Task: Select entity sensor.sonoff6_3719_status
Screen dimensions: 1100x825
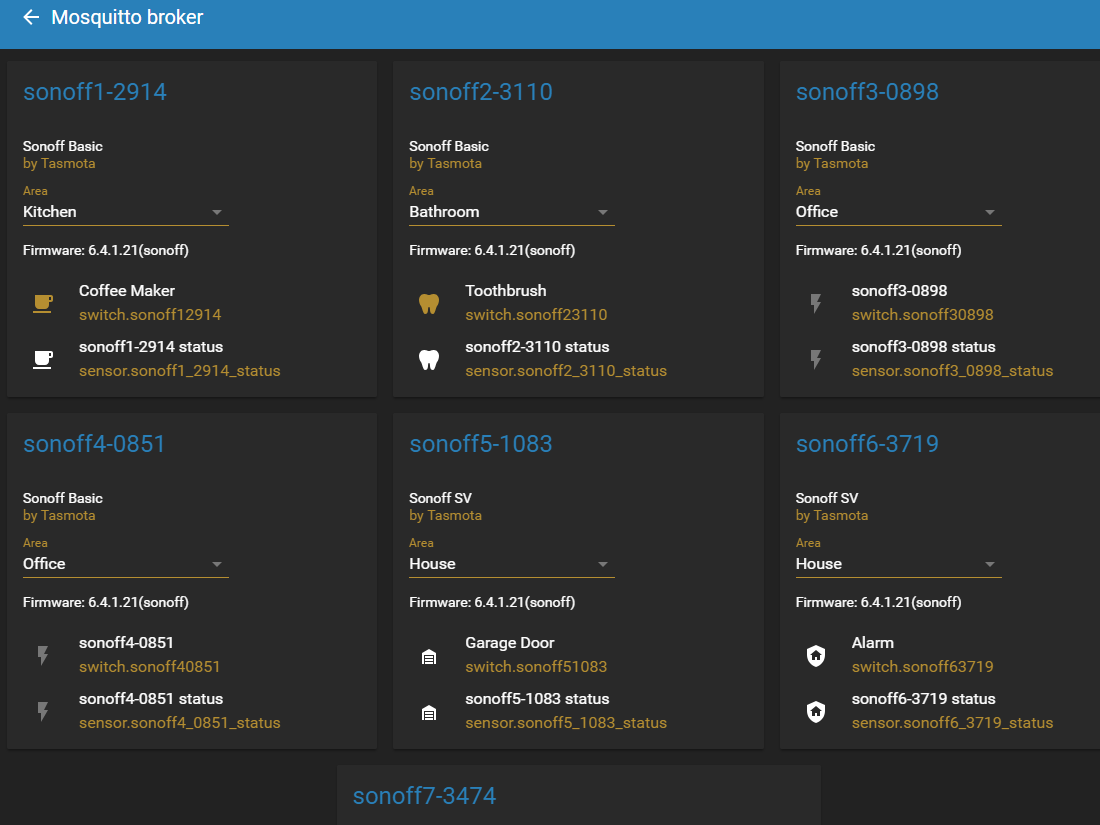Action: click(953, 723)
